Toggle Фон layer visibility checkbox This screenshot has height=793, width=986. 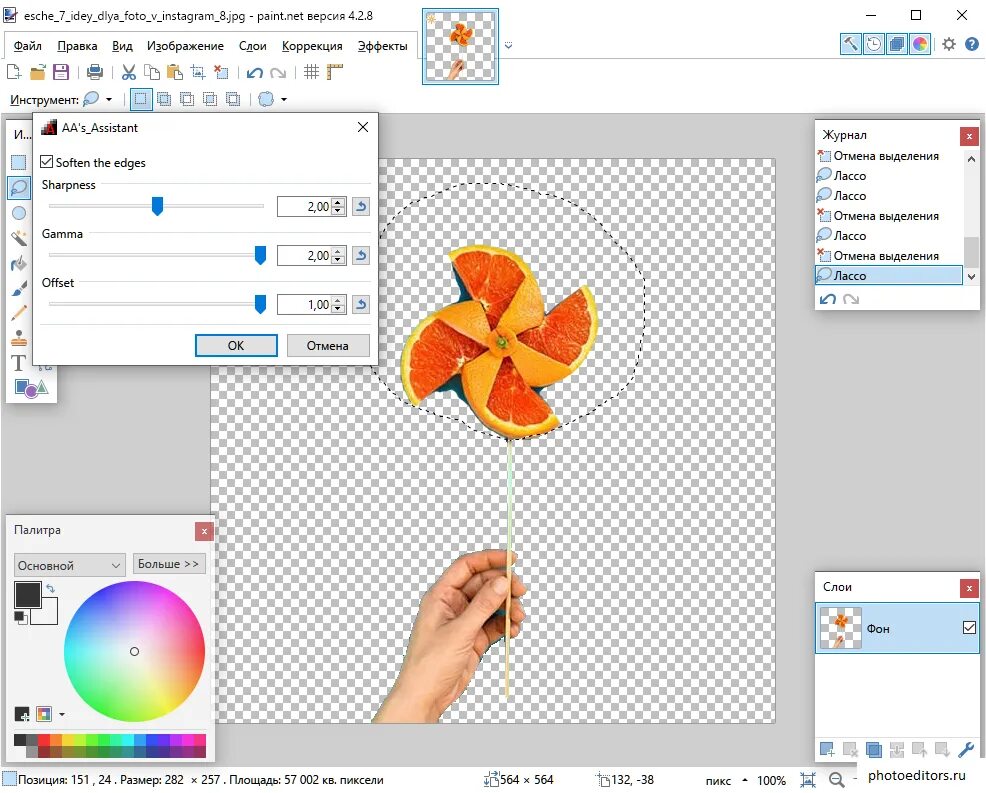pyautogui.click(x=969, y=628)
